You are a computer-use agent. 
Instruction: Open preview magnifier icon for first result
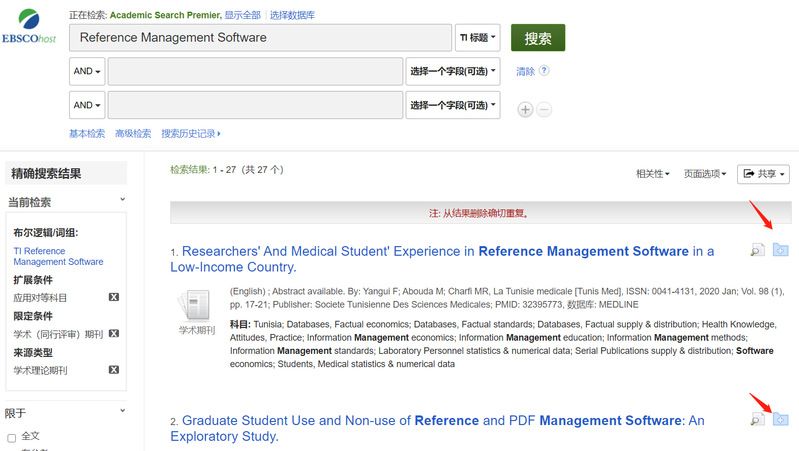(x=757, y=250)
